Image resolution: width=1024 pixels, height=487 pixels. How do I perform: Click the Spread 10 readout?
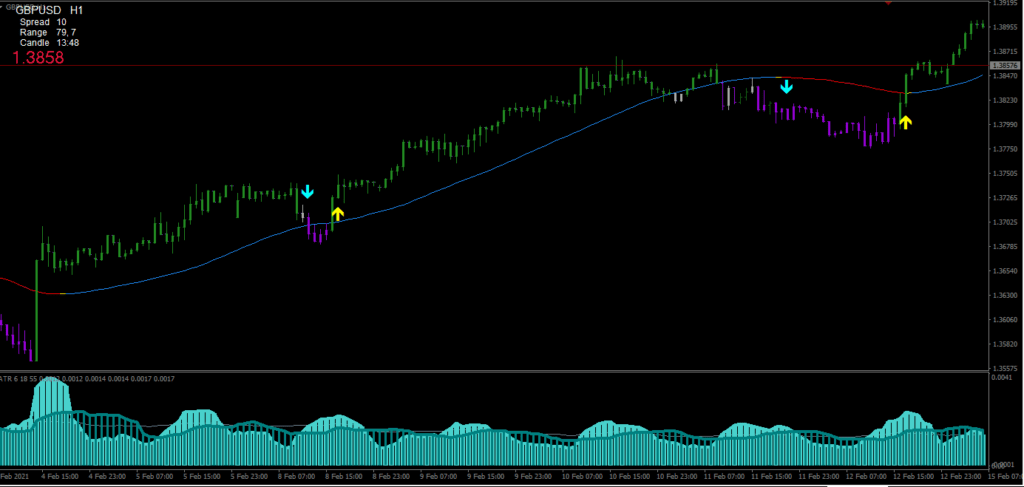click(43, 22)
